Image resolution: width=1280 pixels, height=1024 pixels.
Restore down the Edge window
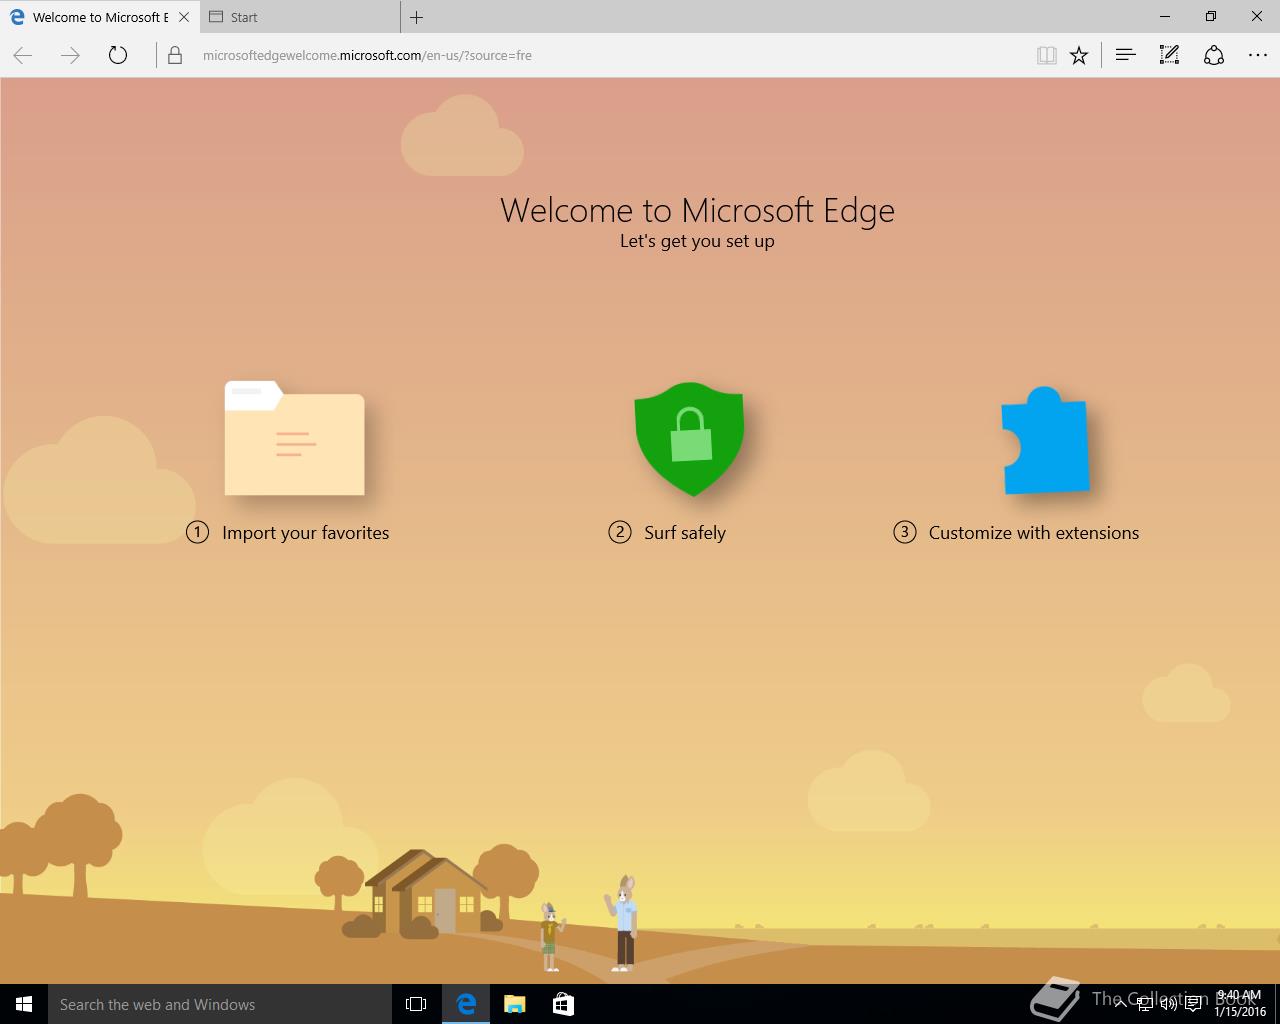tap(1211, 17)
